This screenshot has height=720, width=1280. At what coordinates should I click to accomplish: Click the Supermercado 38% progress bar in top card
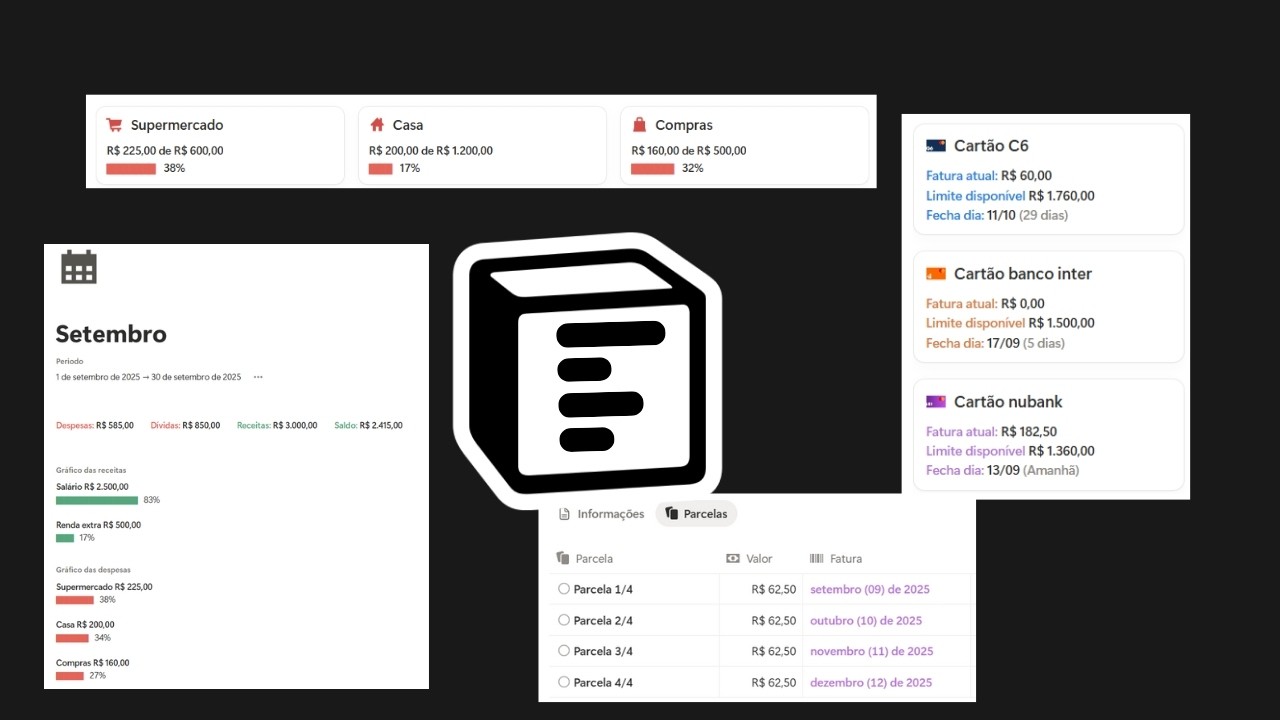click(x=131, y=169)
